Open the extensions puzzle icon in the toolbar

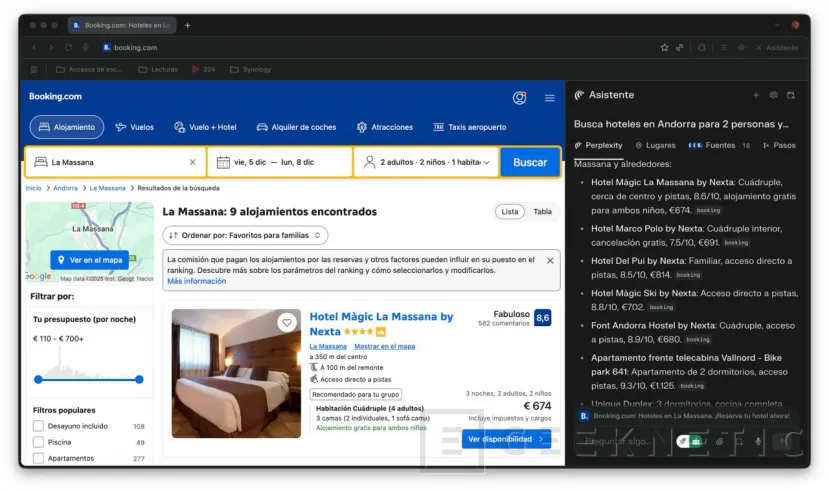click(x=702, y=48)
